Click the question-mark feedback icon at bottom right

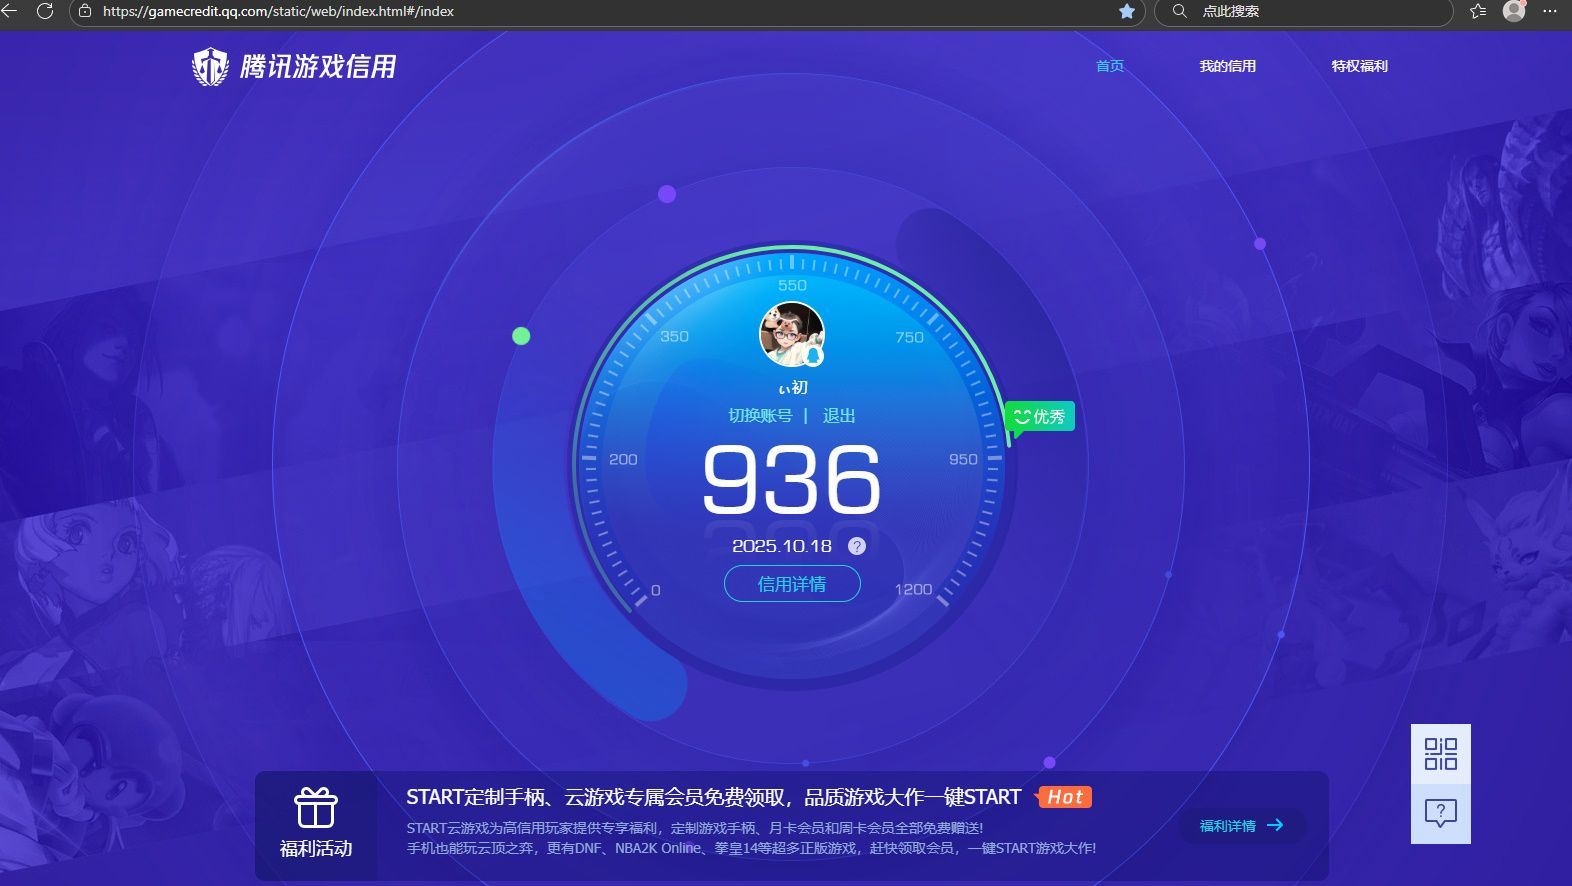pos(1440,812)
